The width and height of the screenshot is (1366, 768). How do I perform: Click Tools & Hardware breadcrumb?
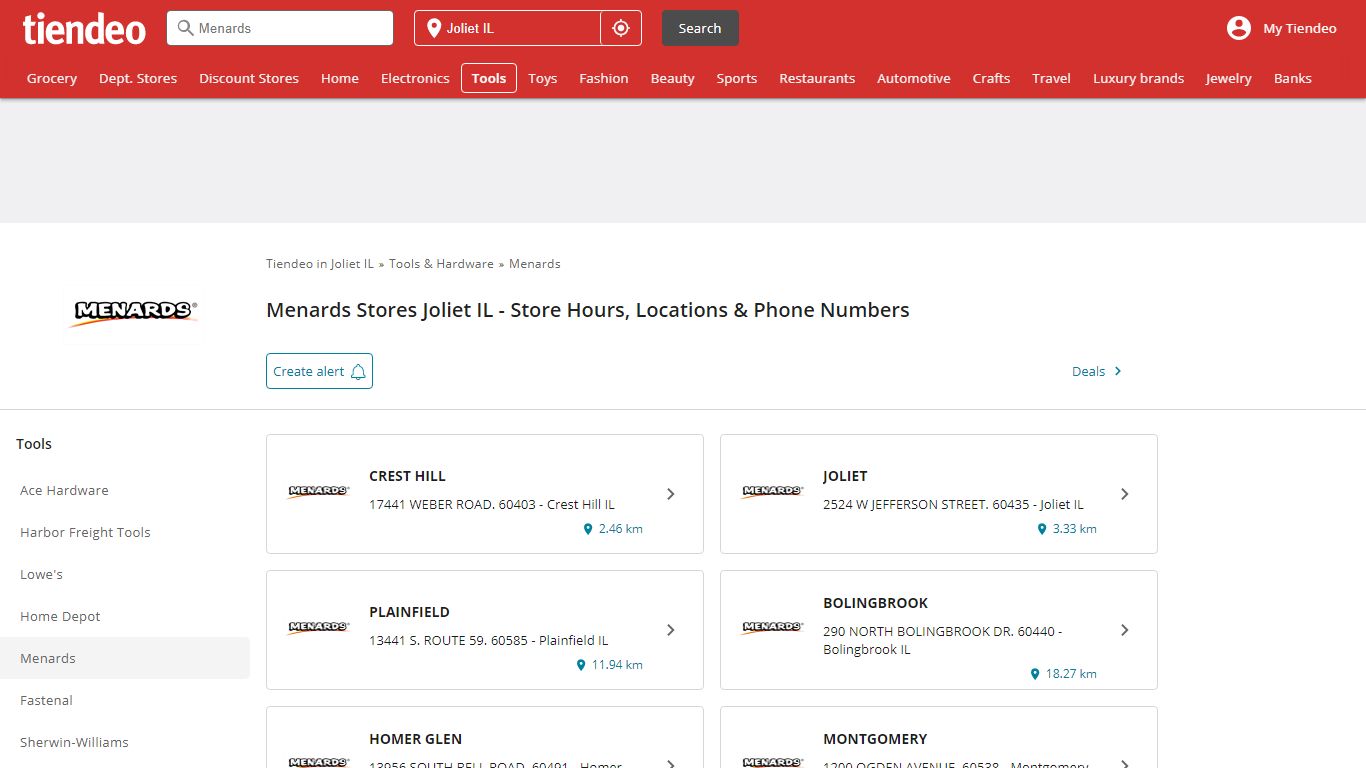[x=441, y=264]
